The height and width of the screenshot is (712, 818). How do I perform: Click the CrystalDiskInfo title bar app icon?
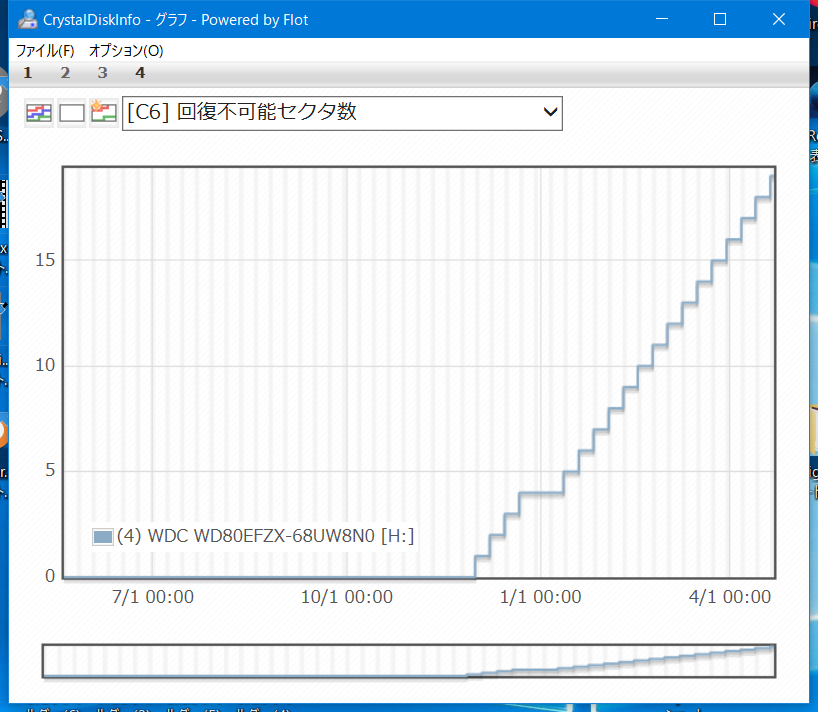point(27,19)
